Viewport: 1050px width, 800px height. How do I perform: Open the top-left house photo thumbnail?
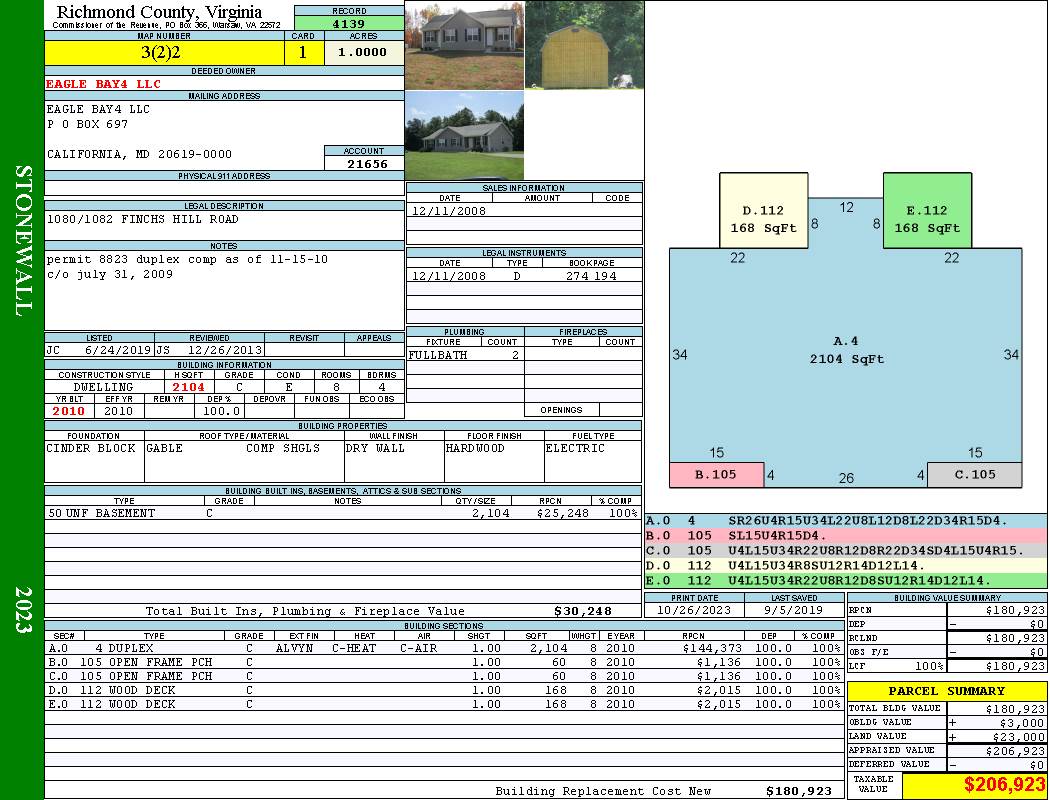coord(464,46)
